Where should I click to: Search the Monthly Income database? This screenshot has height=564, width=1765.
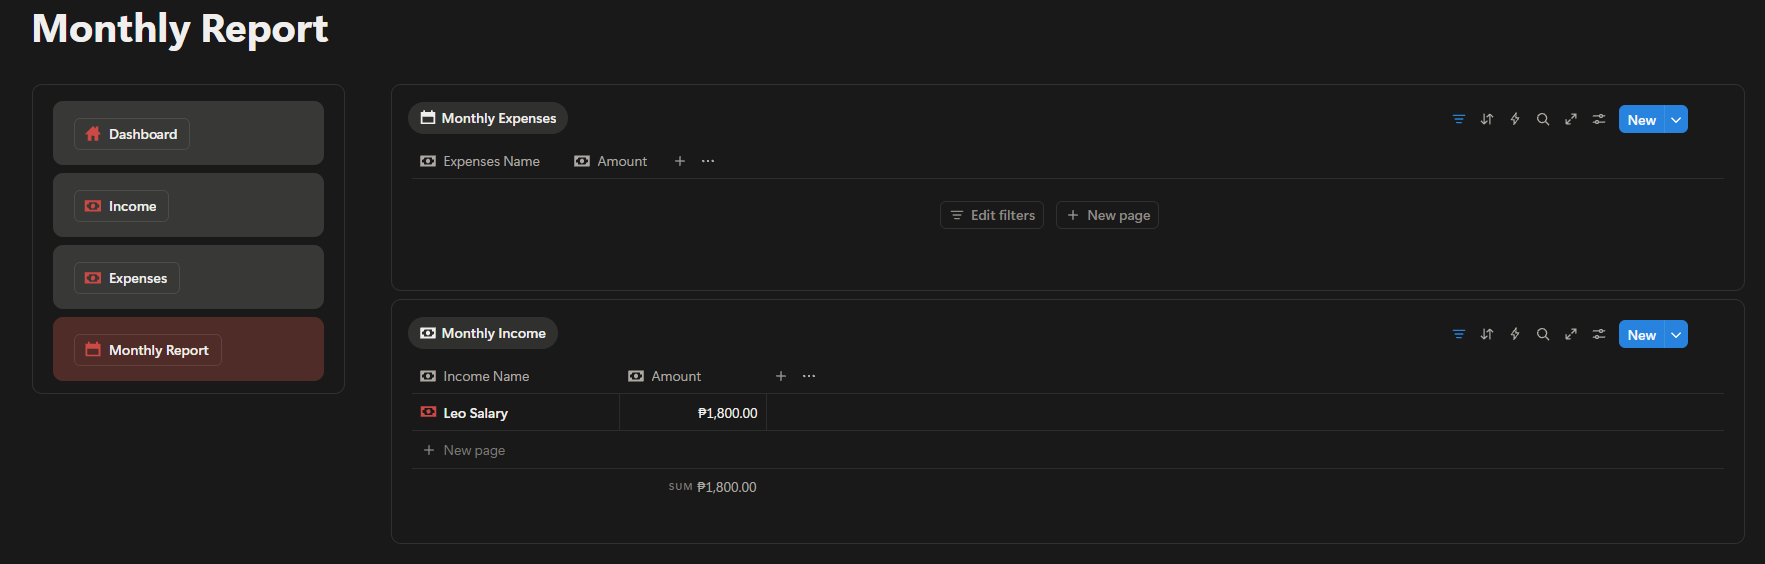pyautogui.click(x=1543, y=334)
